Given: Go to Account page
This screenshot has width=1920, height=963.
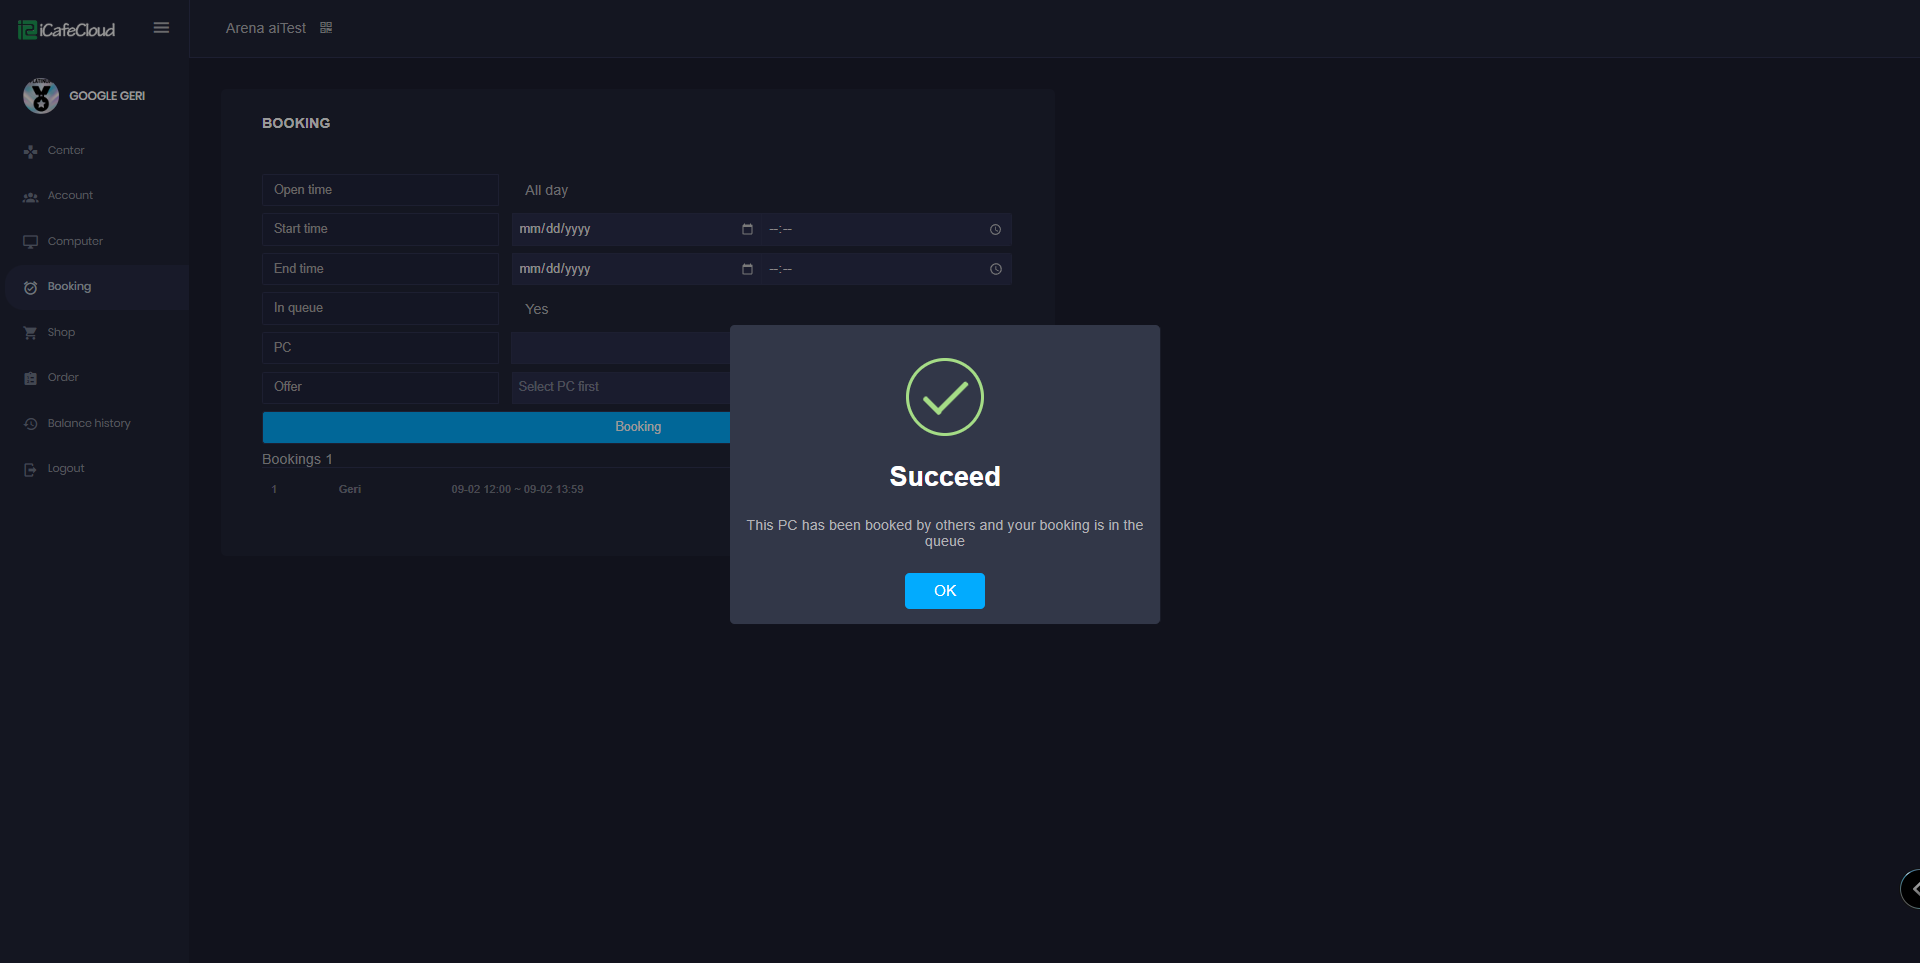Looking at the screenshot, I should click(70, 196).
